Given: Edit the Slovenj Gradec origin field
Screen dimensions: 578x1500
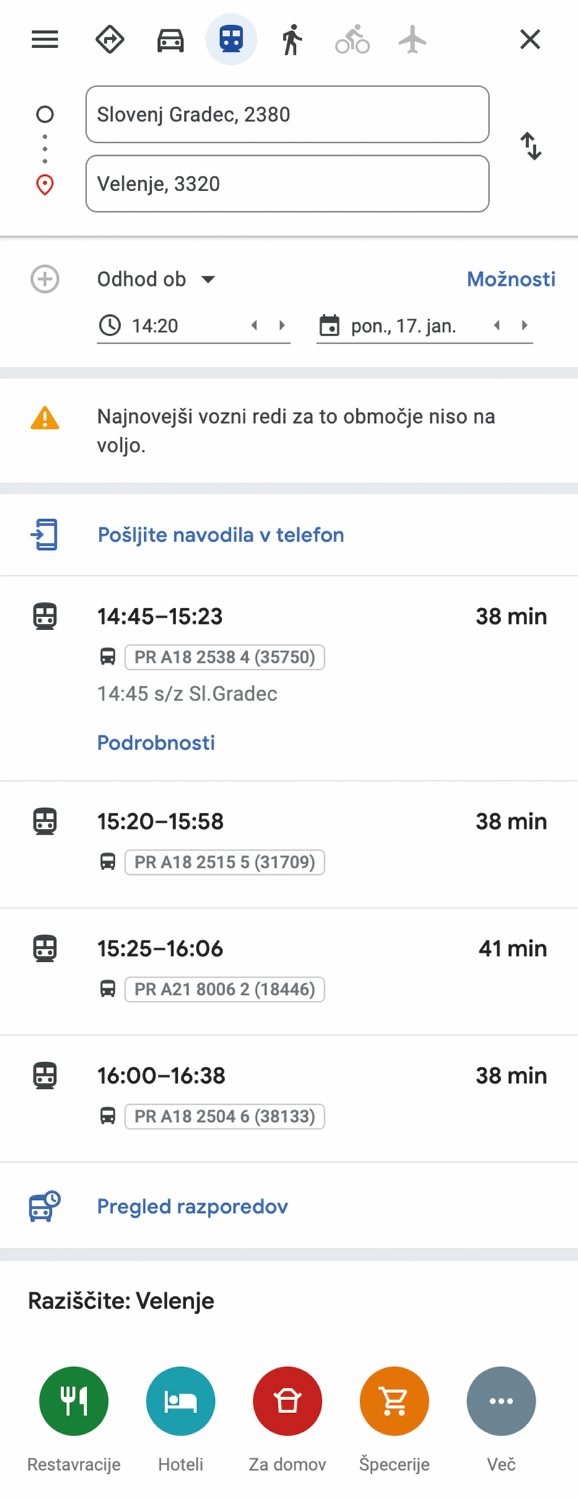Looking at the screenshot, I should [288, 114].
